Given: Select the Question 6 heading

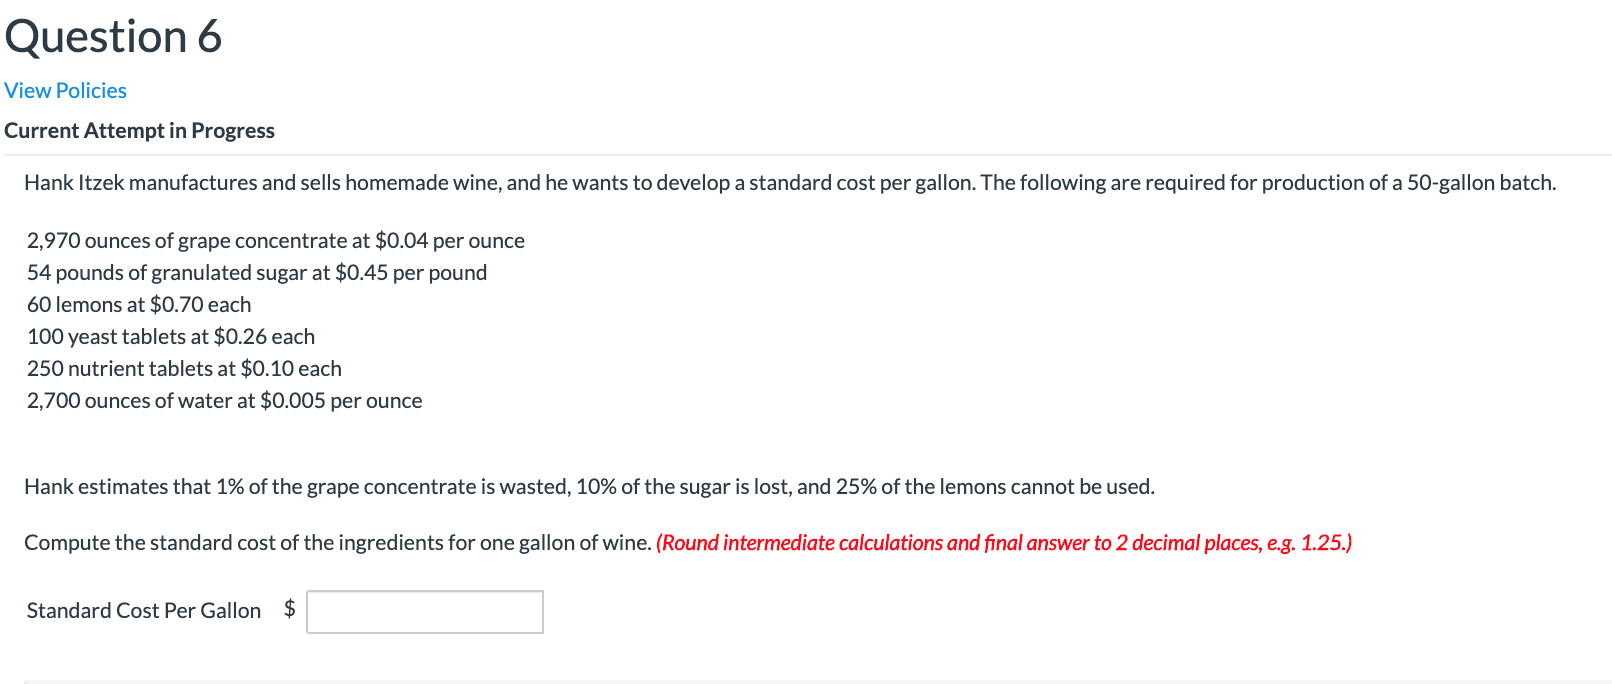Looking at the screenshot, I should (112, 36).
